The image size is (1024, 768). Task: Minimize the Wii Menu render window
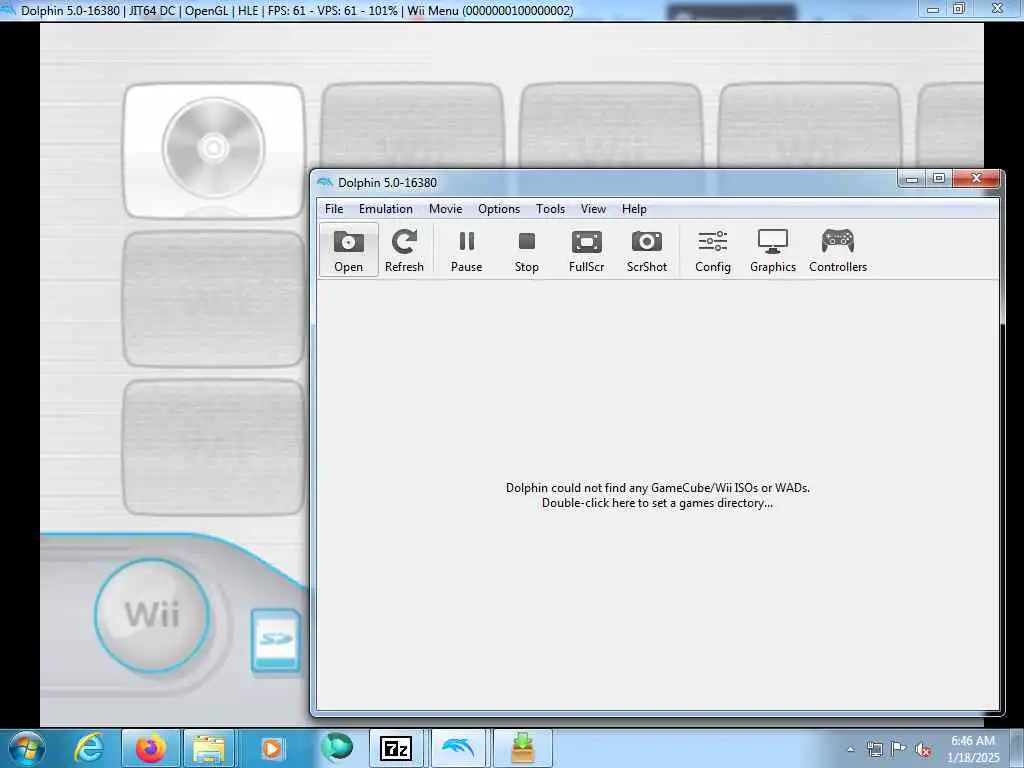pyautogui.click(x=933, y=9)
